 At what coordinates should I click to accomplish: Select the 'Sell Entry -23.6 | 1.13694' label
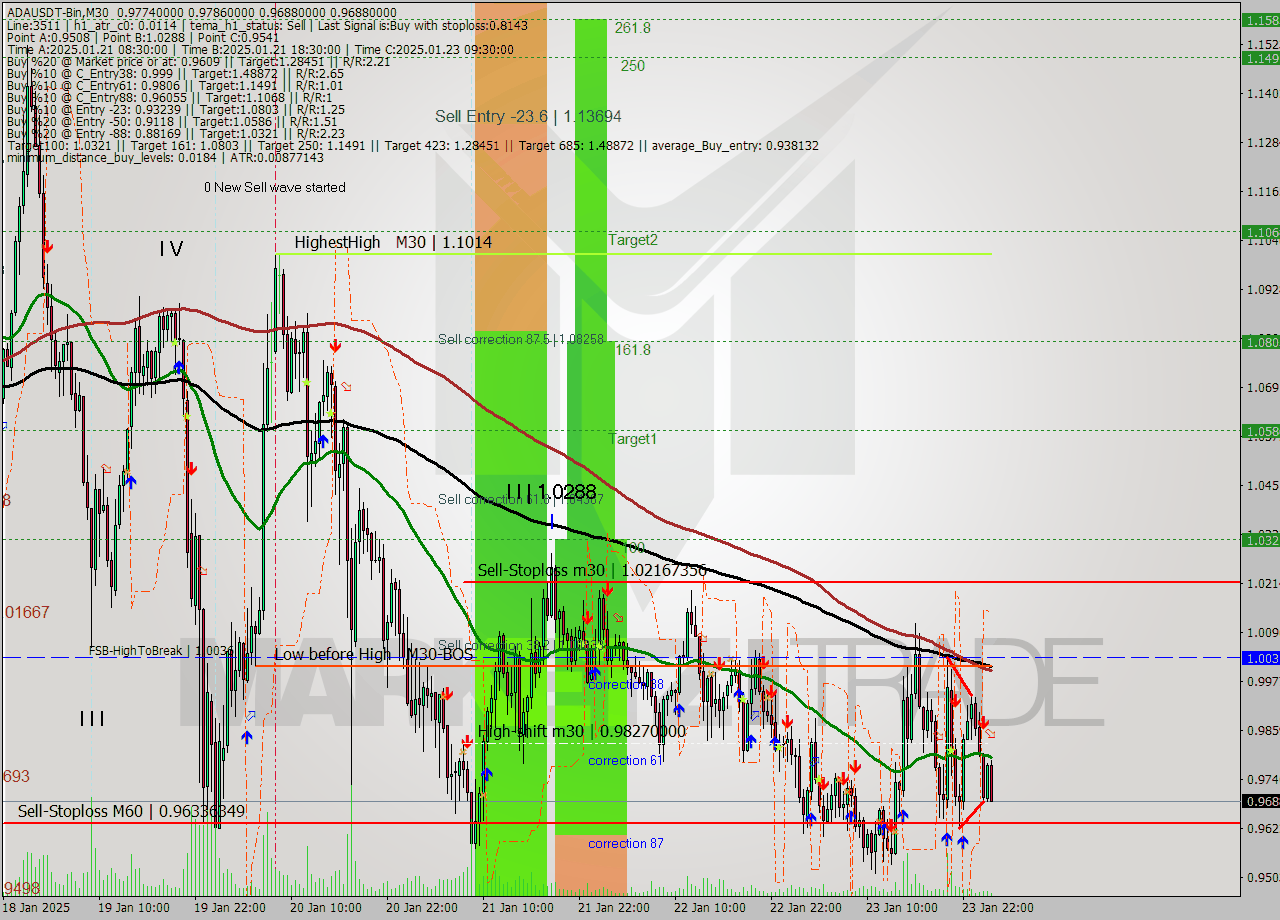[528, 117]
